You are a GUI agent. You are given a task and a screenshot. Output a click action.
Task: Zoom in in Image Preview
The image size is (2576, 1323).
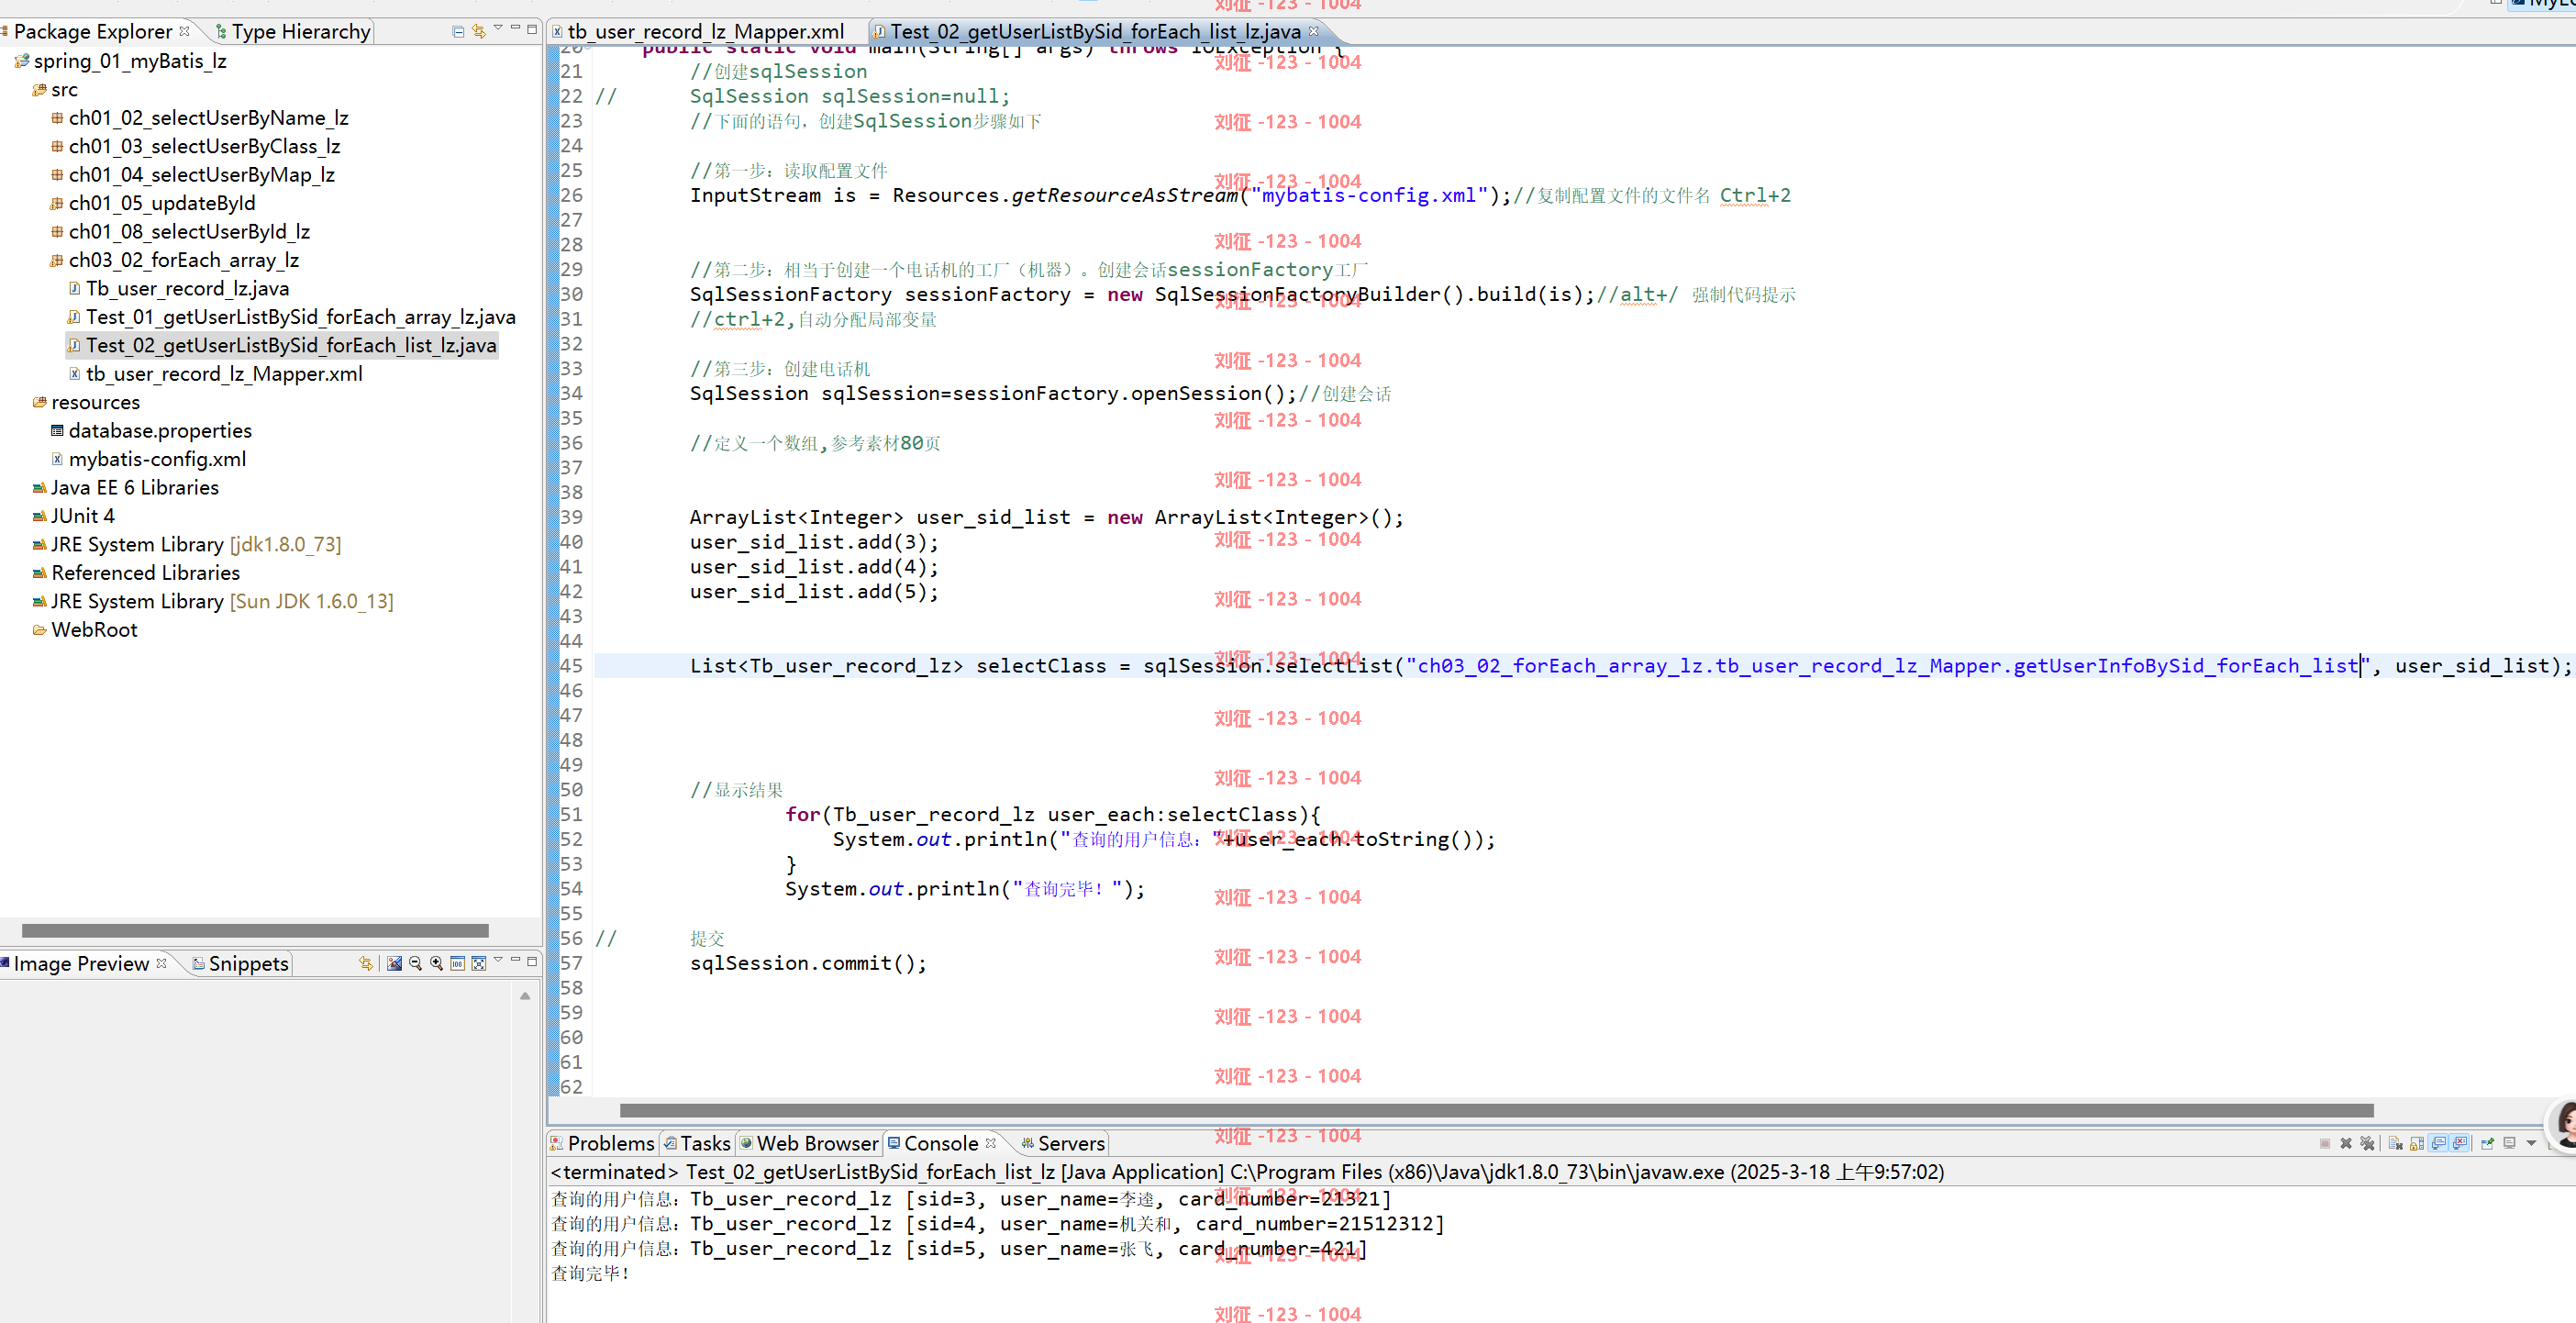pyautogui.click(x=437, y=963)
